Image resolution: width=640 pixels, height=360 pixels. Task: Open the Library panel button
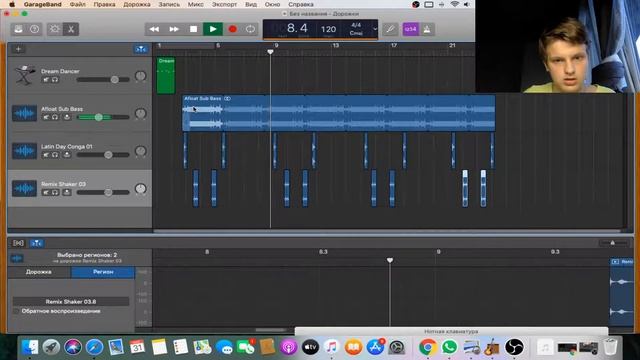(x=18, y=29)
